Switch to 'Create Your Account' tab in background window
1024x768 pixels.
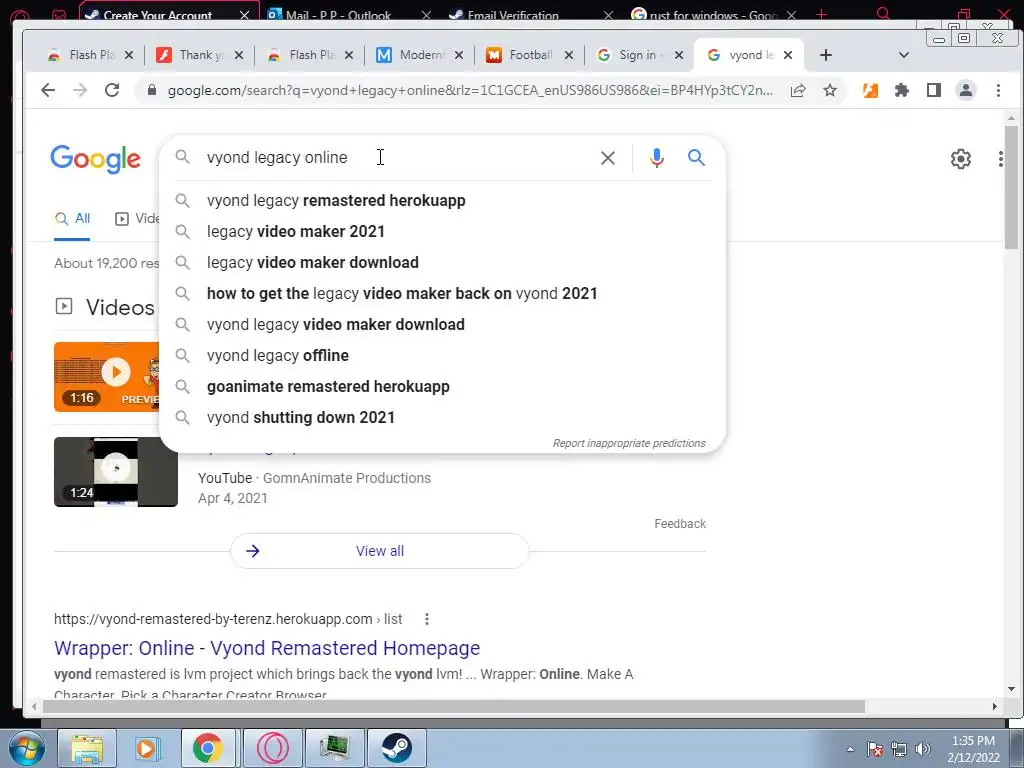pos(168,13)
